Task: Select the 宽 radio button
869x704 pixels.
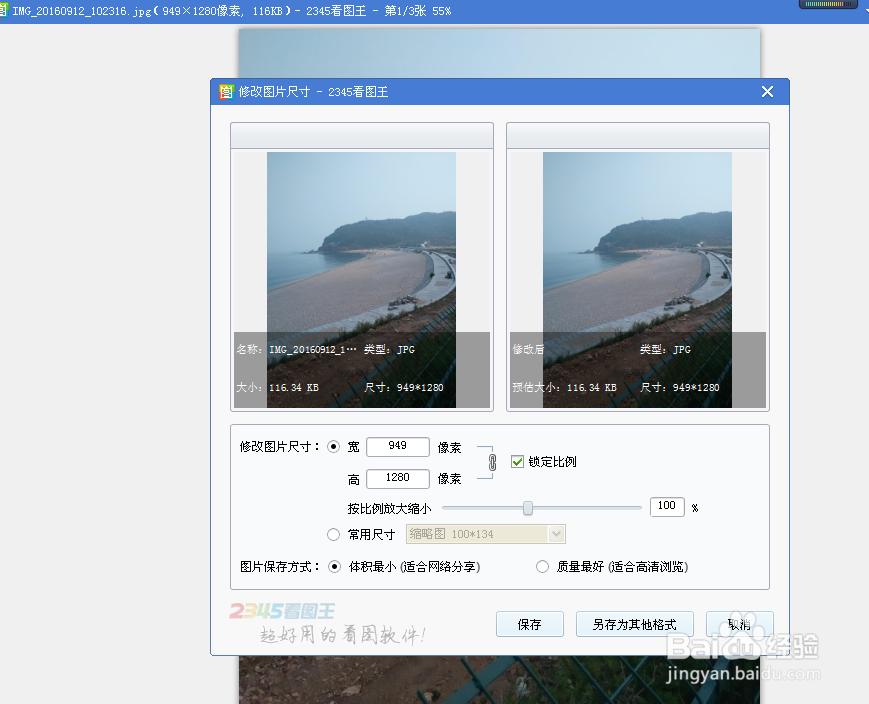Action: [x=334, y=447]
